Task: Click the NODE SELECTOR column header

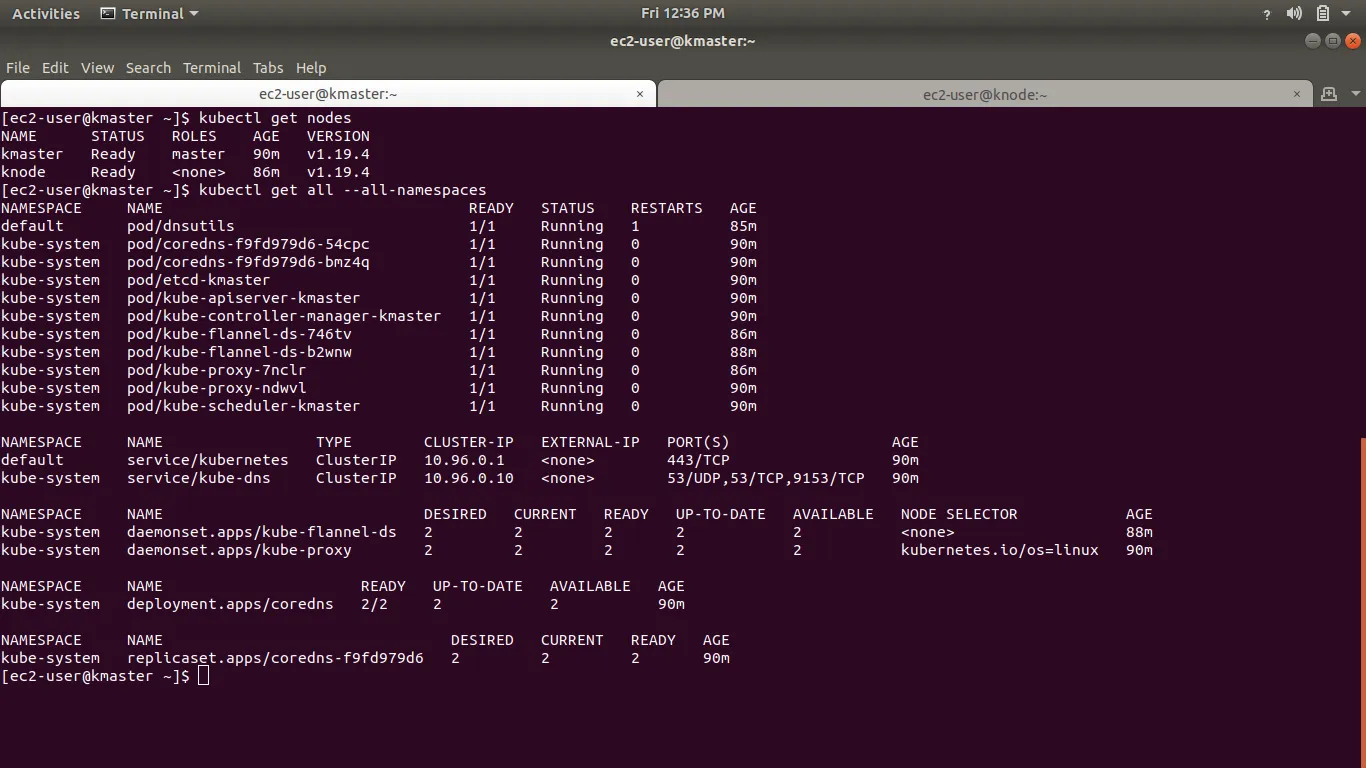Action: click(959, 514)
